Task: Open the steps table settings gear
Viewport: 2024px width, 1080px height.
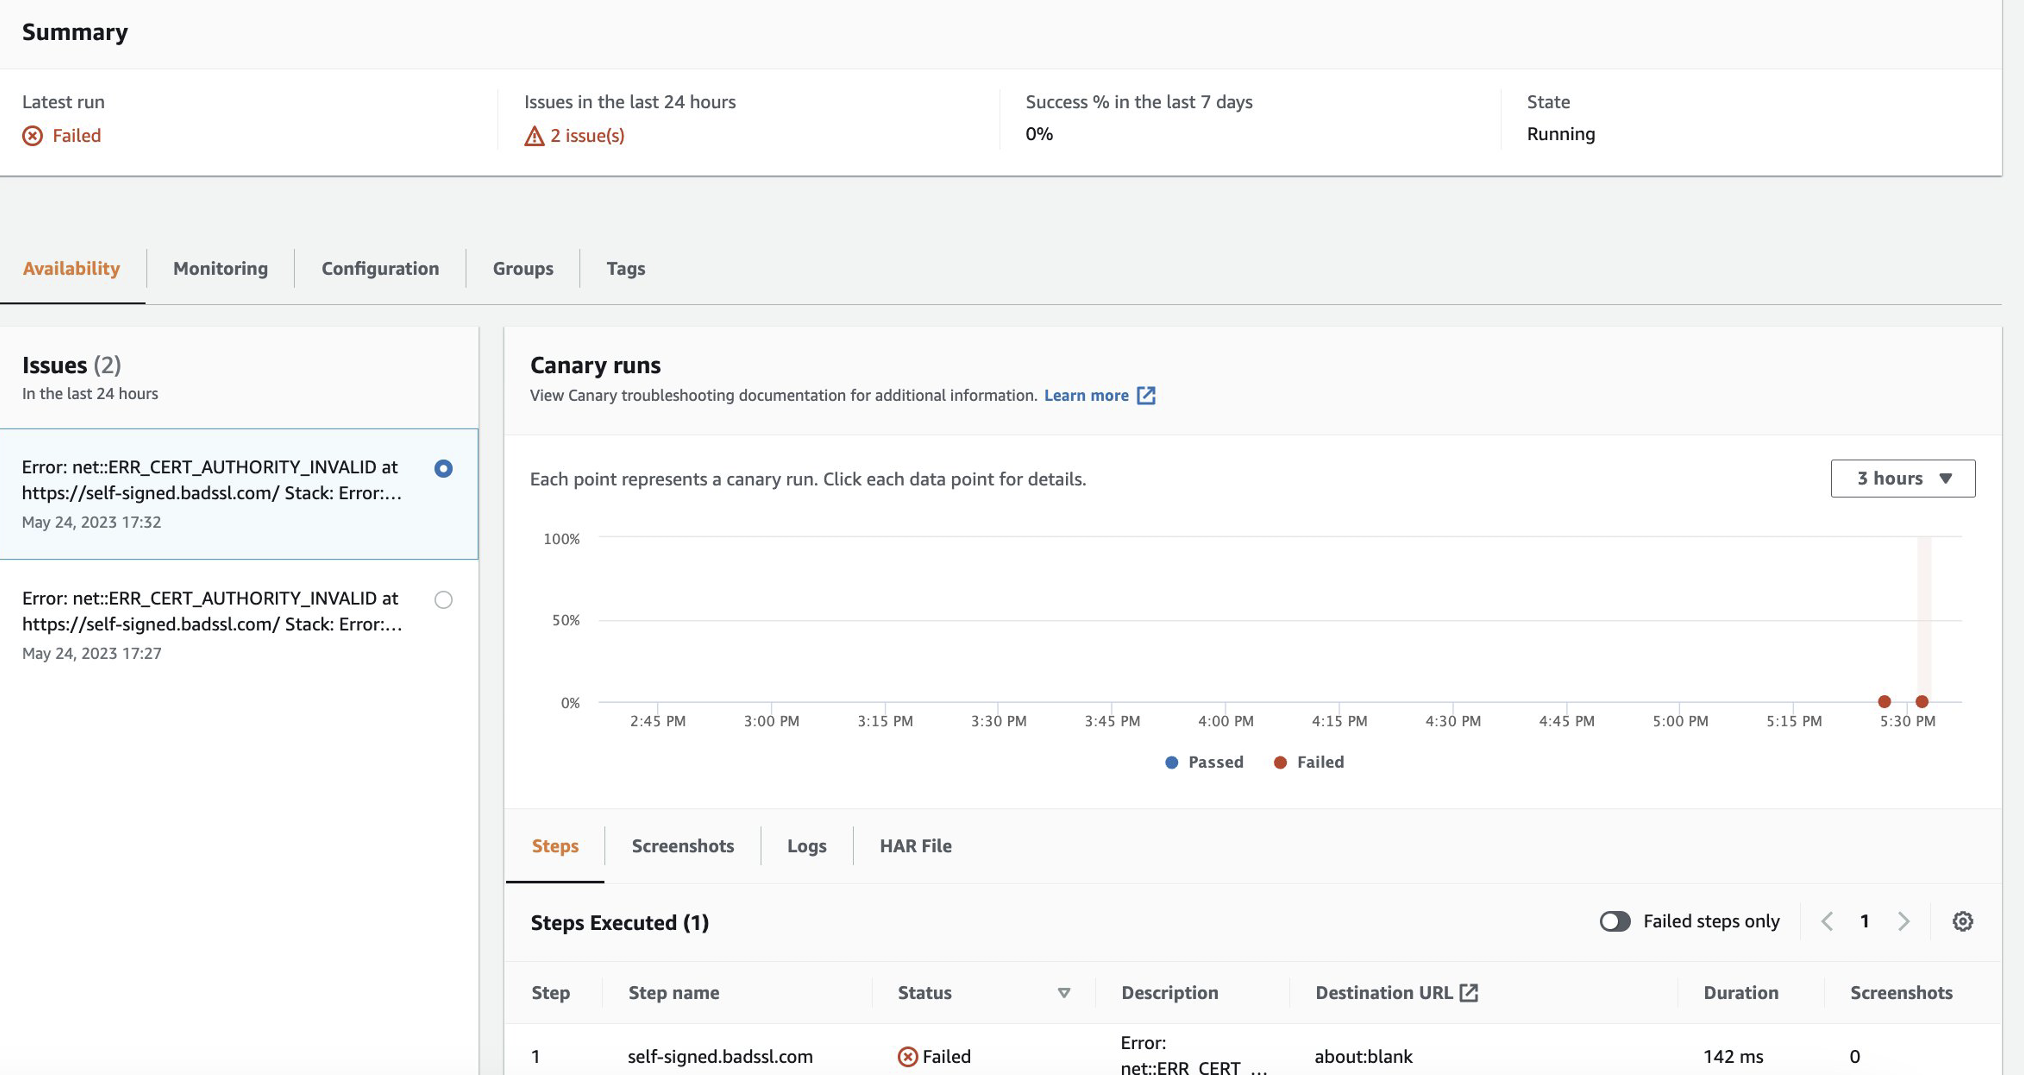Action: click(1962, 922)
